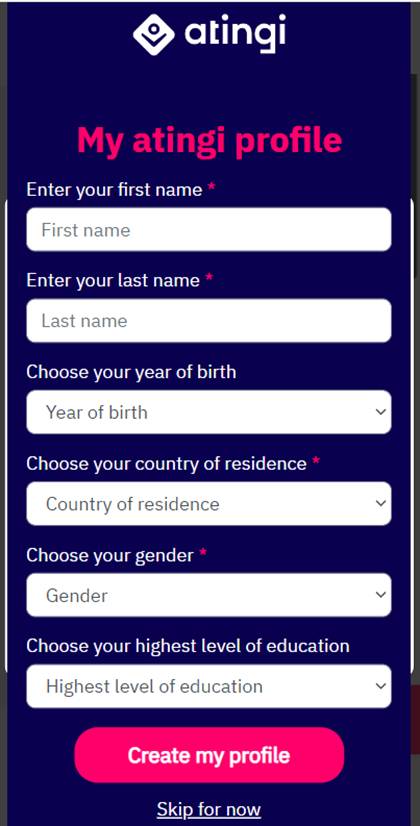Expand the Country of residence dropdown
The image size is (420, 826).
coord(209,504)
